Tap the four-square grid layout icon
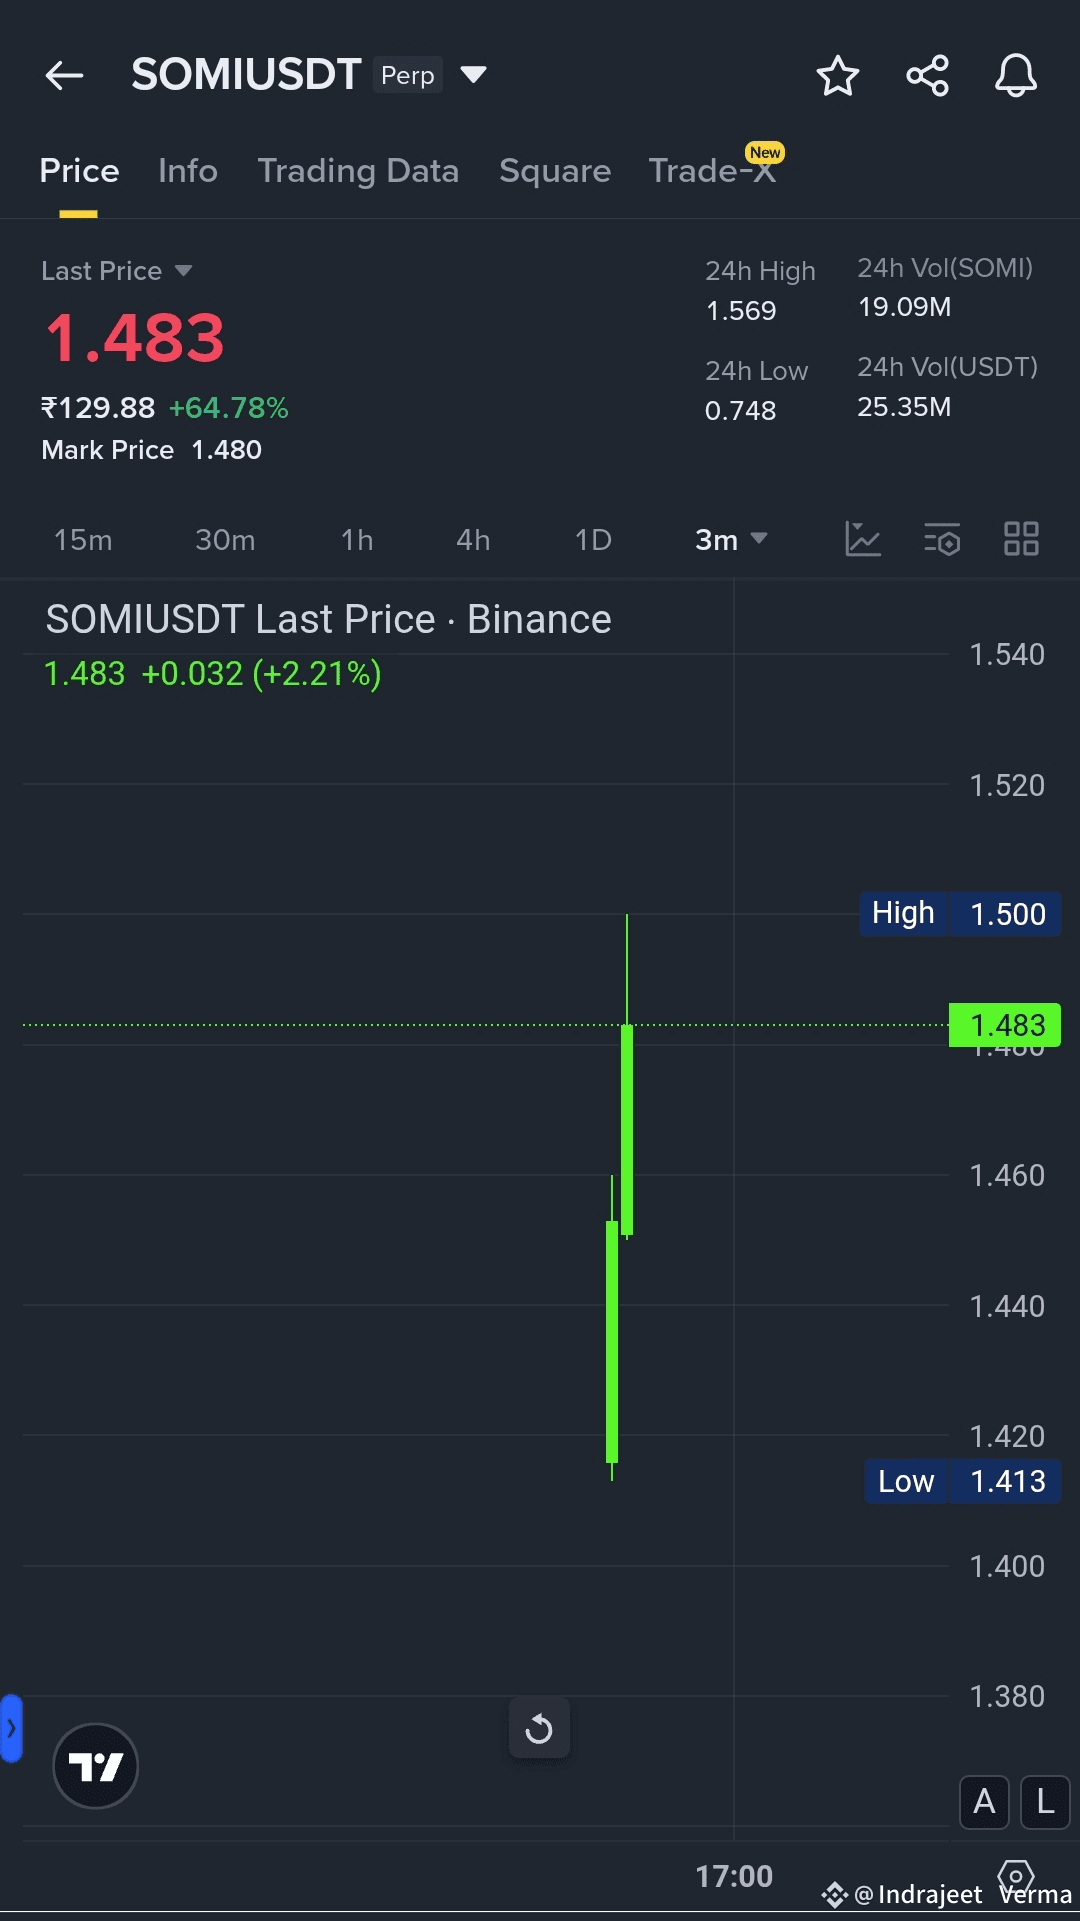This screenshot has height=1921, width=1080. (x=1021, y=539)
